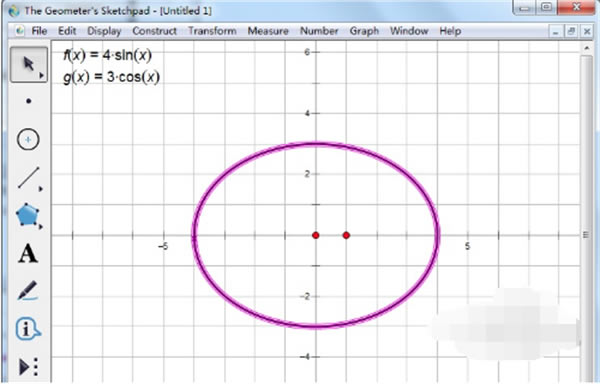Image resolution: width=600 pixels, height=384 pixels.
Task: Open the Construct menu
Action: point(154,31)
